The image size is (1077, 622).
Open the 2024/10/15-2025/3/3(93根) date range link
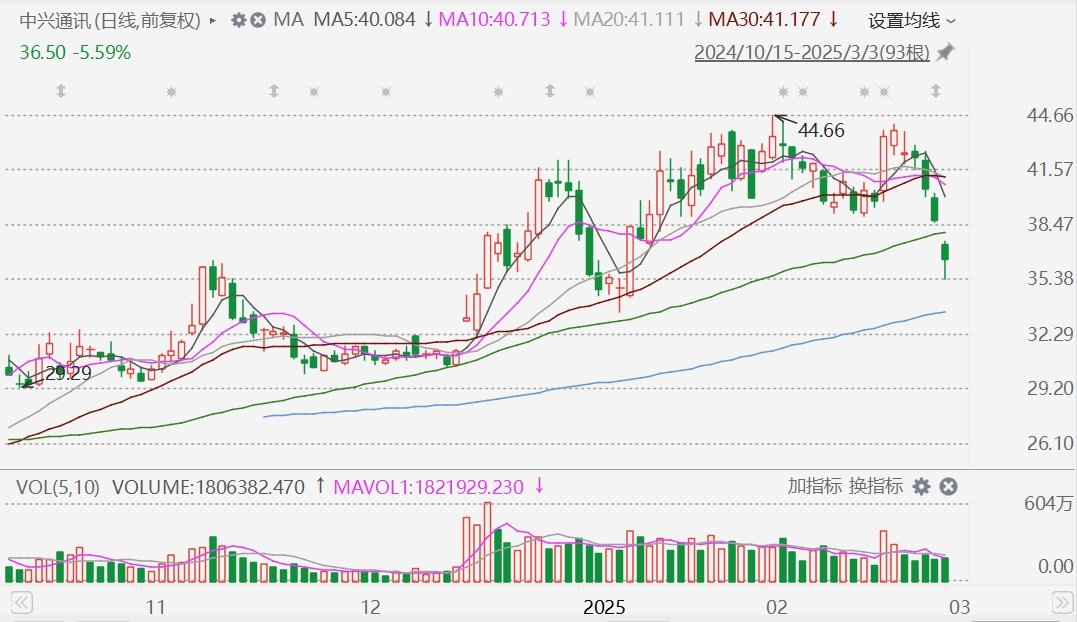coord(812,52)
